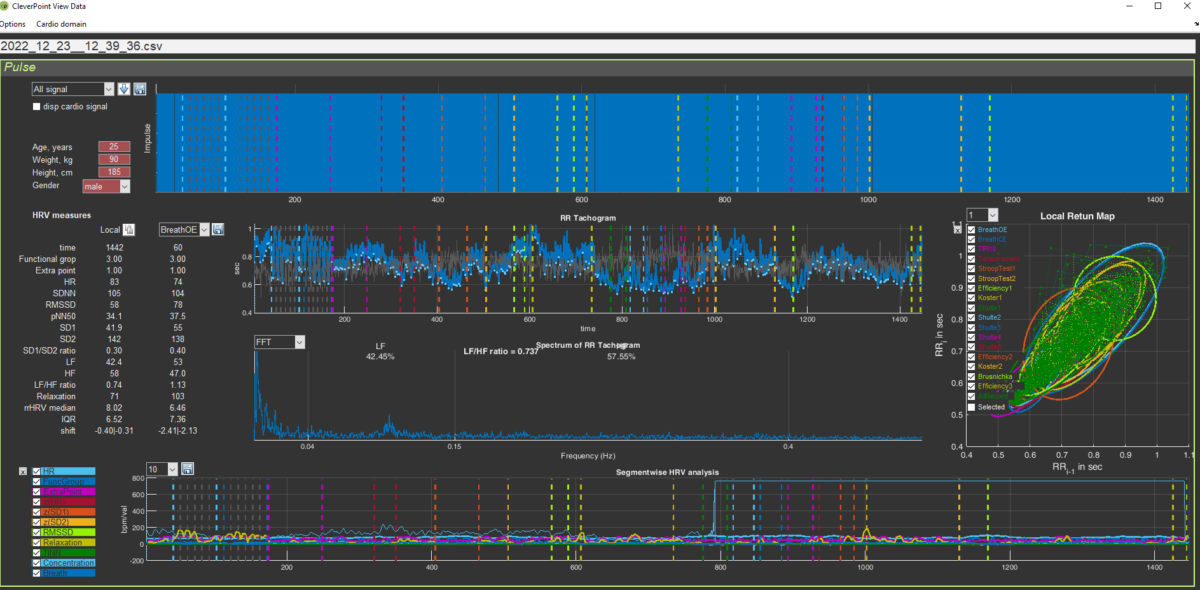1200x590 pixels.
Task: Click the copy icon beside Local label
Action: pos(130,230)
